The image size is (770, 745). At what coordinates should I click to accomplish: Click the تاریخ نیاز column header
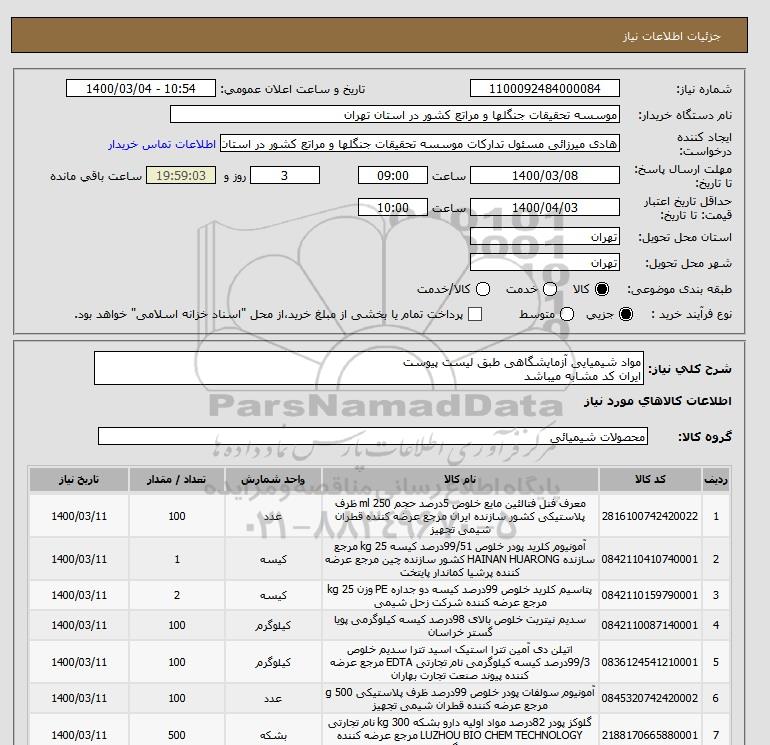tap(79, 479)
